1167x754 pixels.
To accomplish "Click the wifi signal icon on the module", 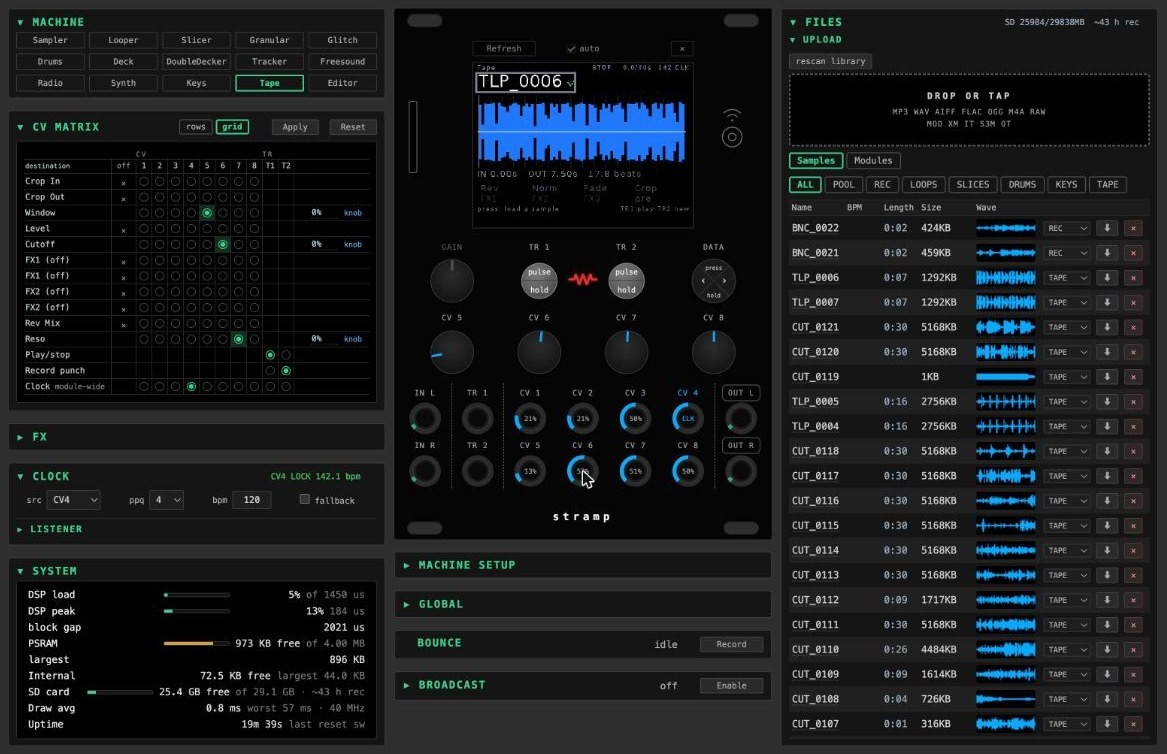I will (x=732, y=115).
